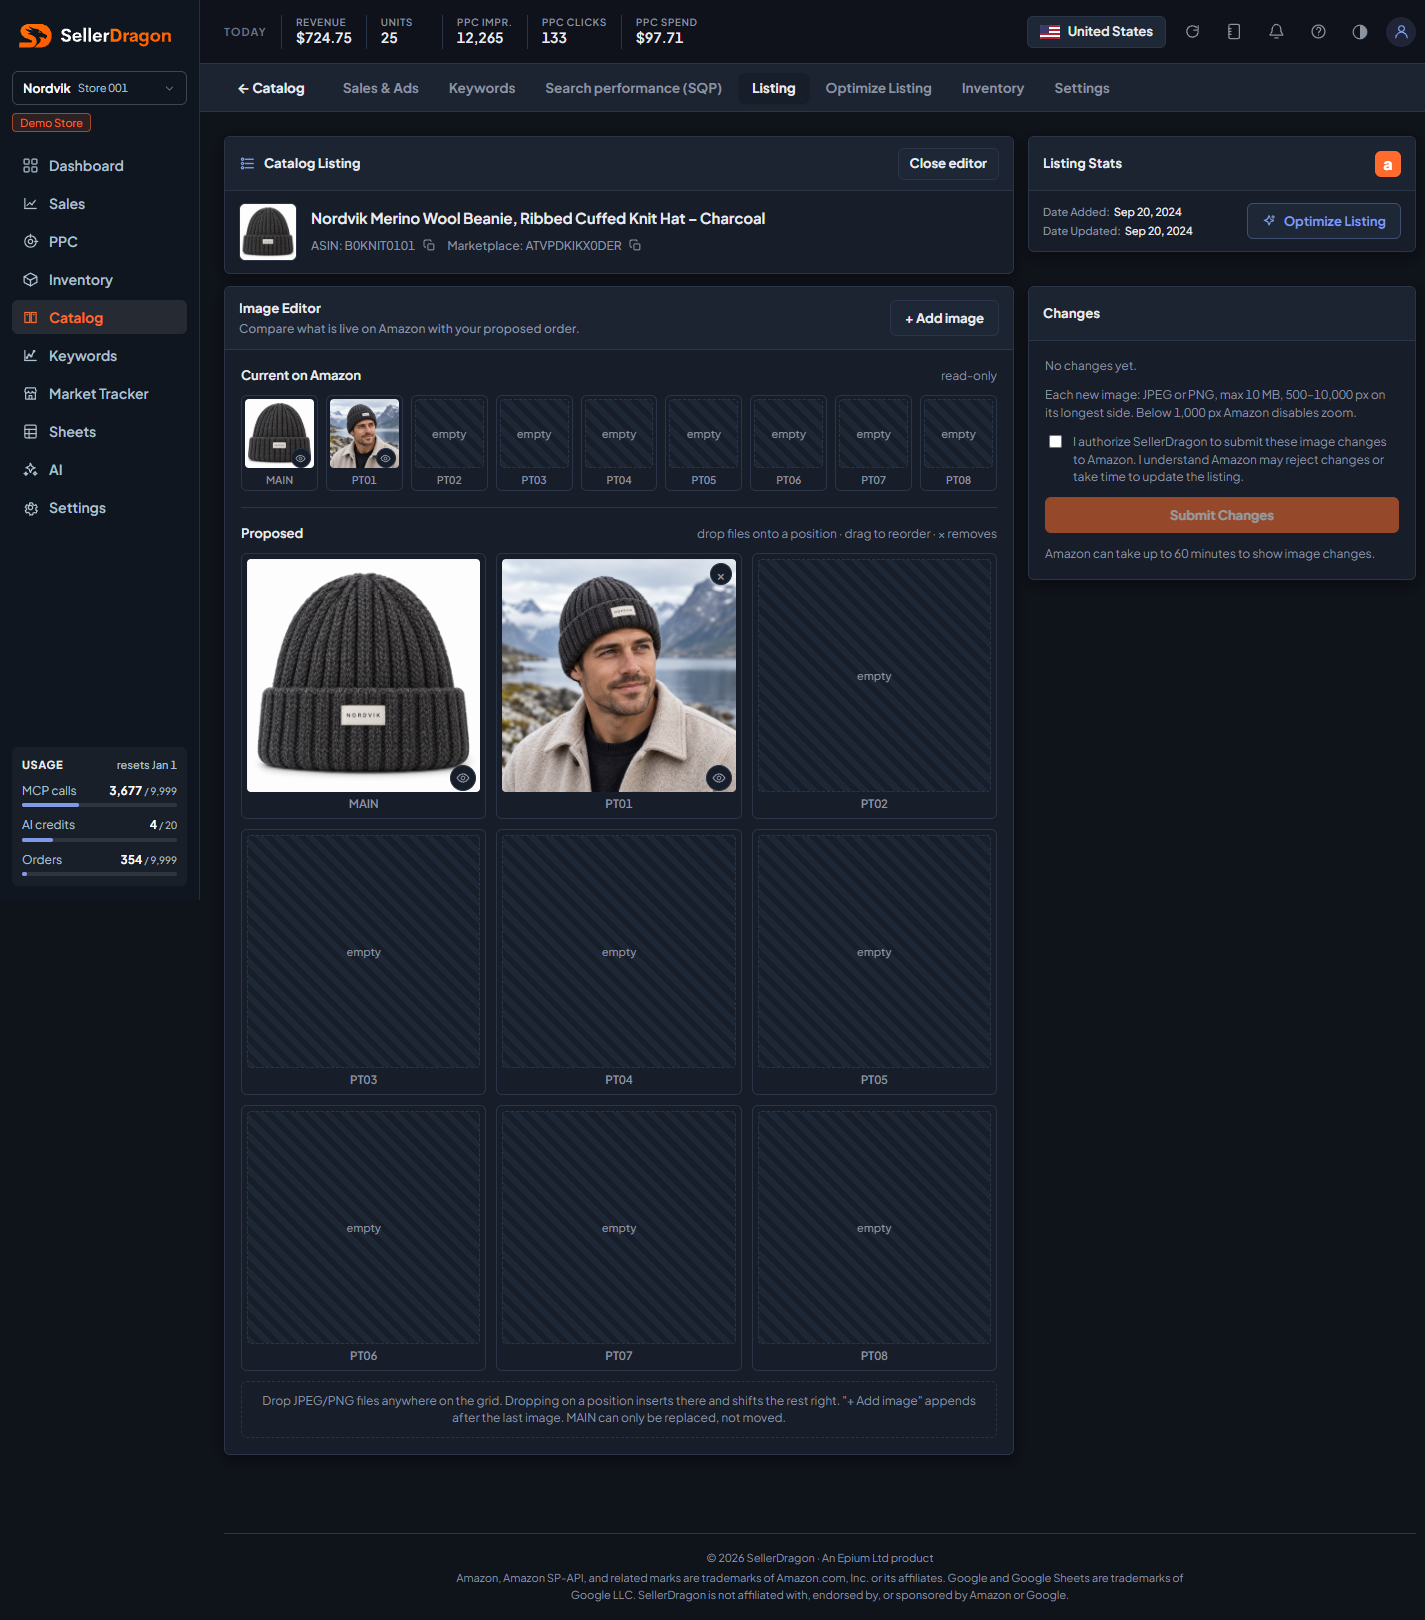Open the Dashboard sidebar icon
Viewport: 1425px width, 1620px height.
point(31,166)
